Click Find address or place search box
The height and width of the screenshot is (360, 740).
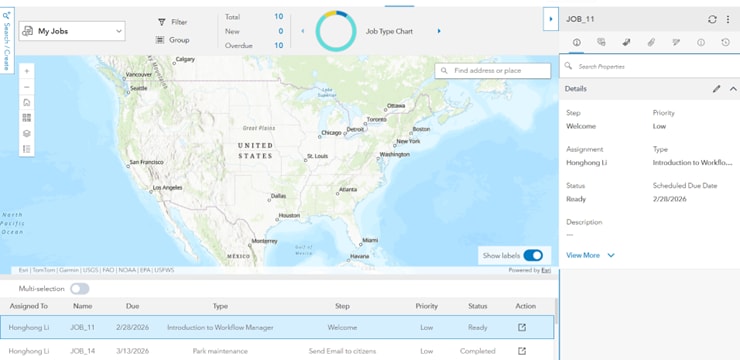493,71
